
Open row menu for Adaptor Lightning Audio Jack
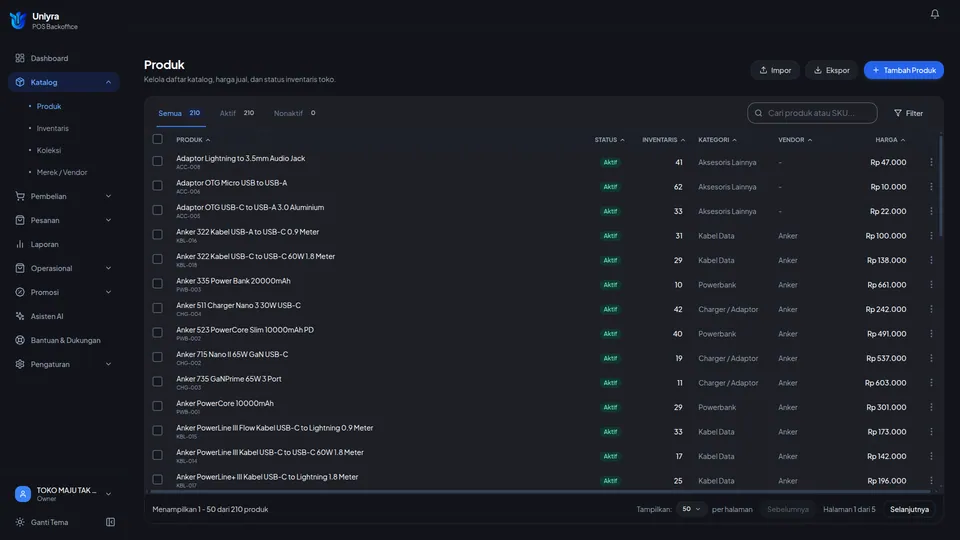pyautogui.click(x=931, y=162)
